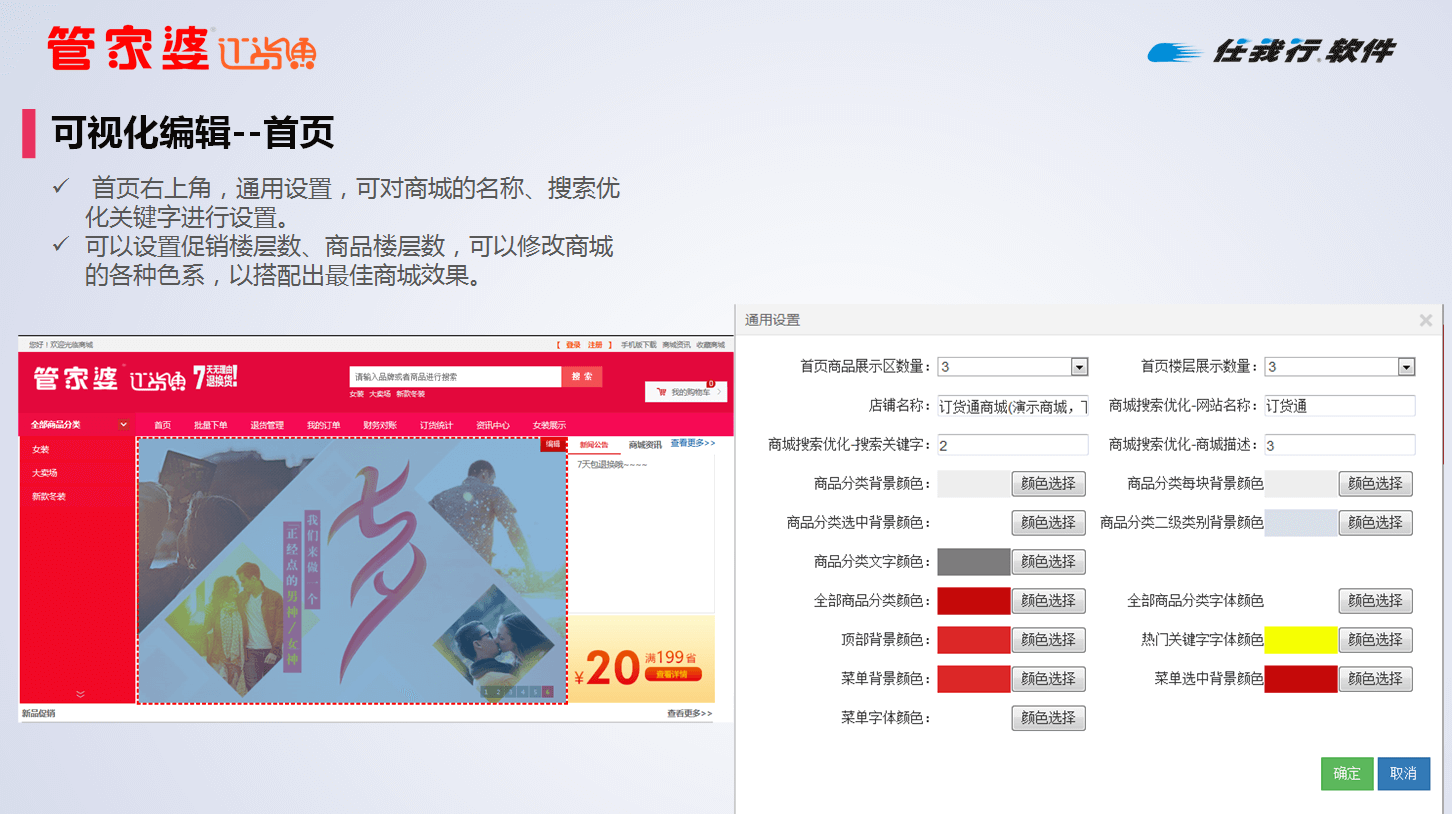Image resolution: width=1452 pixels, height=814 pixels.
Task: Click the 登录 link at the top
Action: tap(572, 345)
